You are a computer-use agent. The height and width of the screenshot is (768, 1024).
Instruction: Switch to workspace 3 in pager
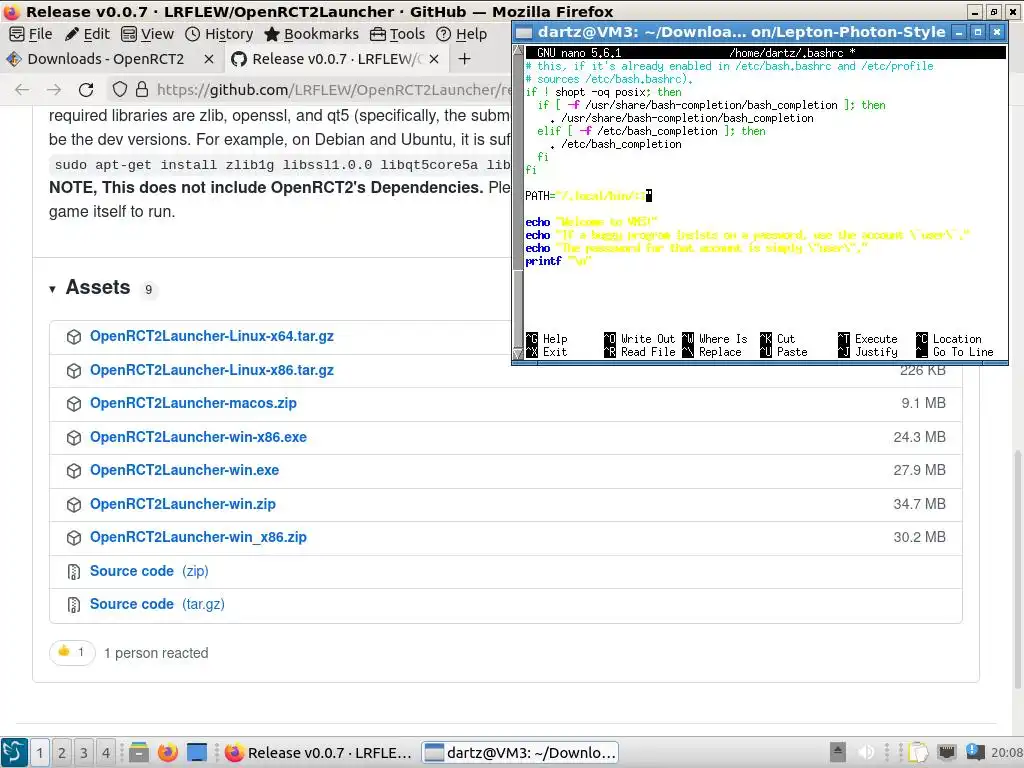point(84,753)
